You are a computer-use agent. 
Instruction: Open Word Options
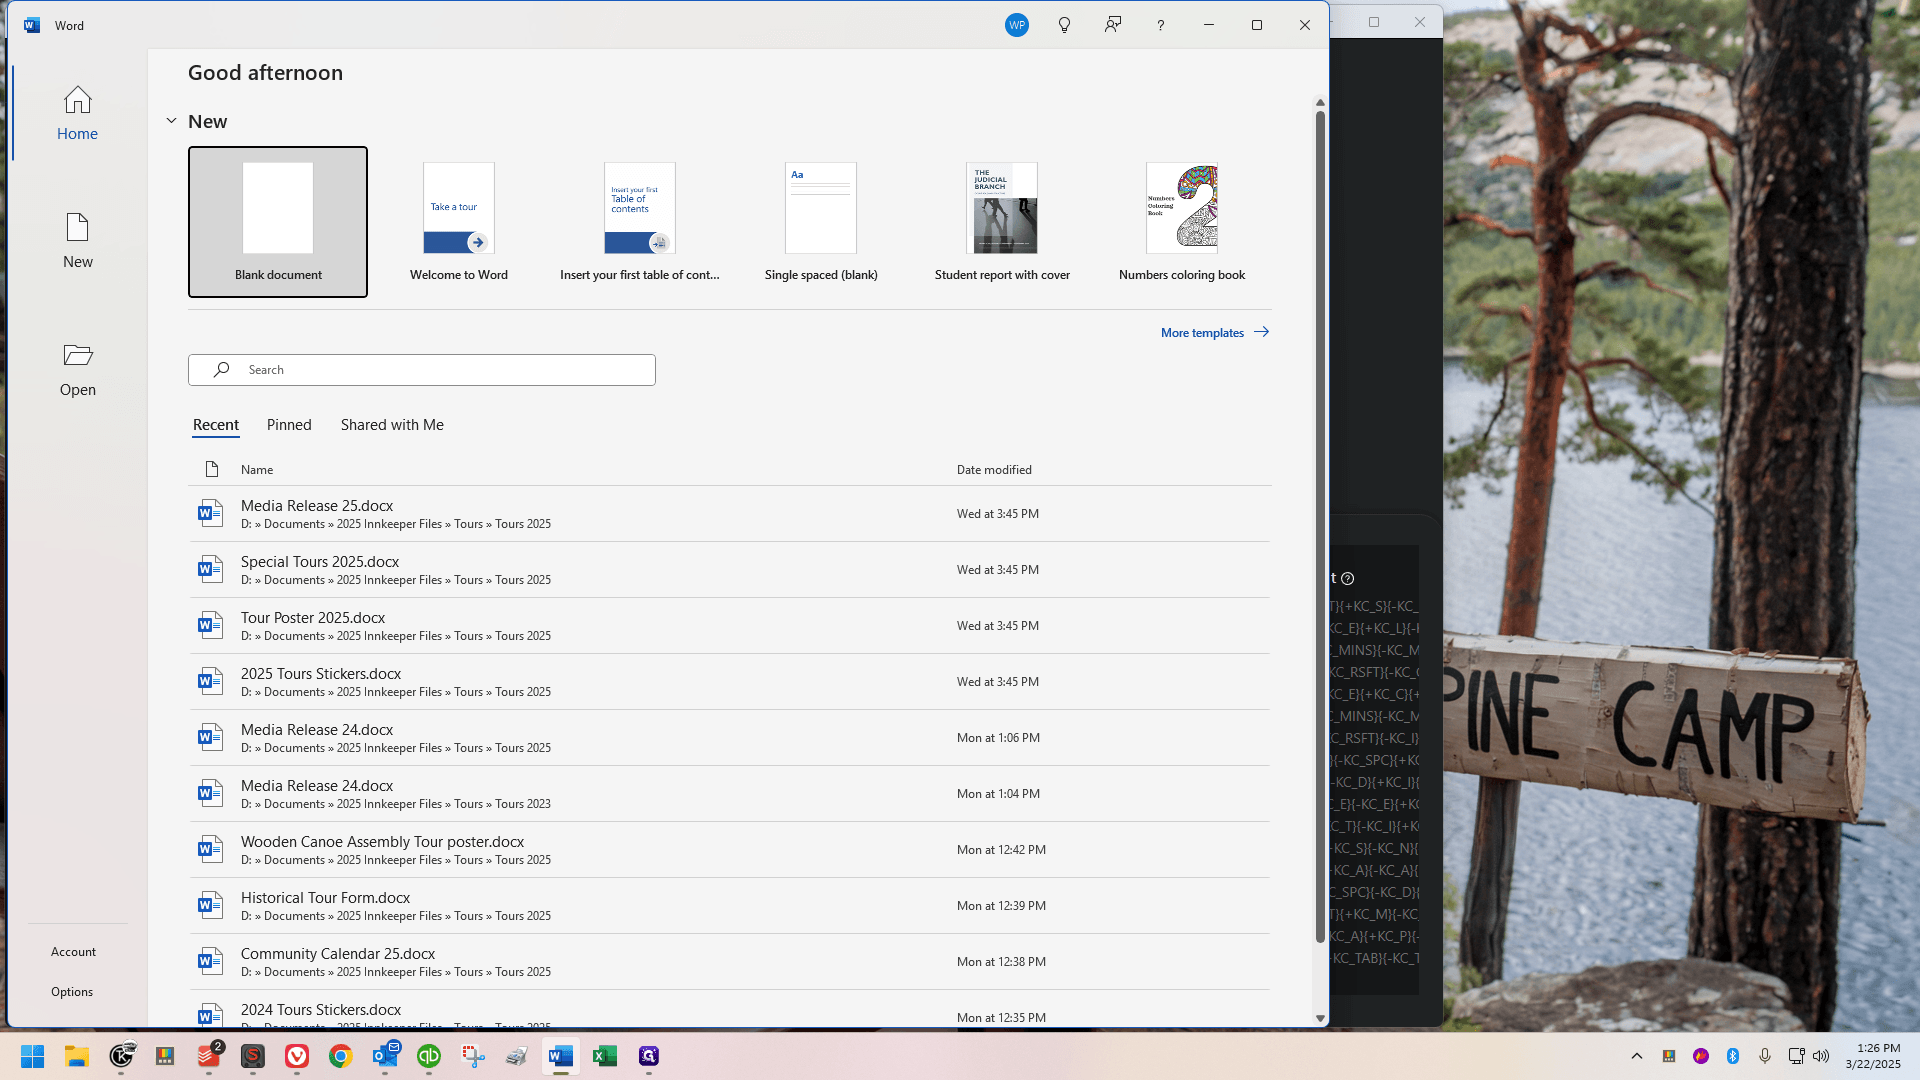(x=72, y=992)
